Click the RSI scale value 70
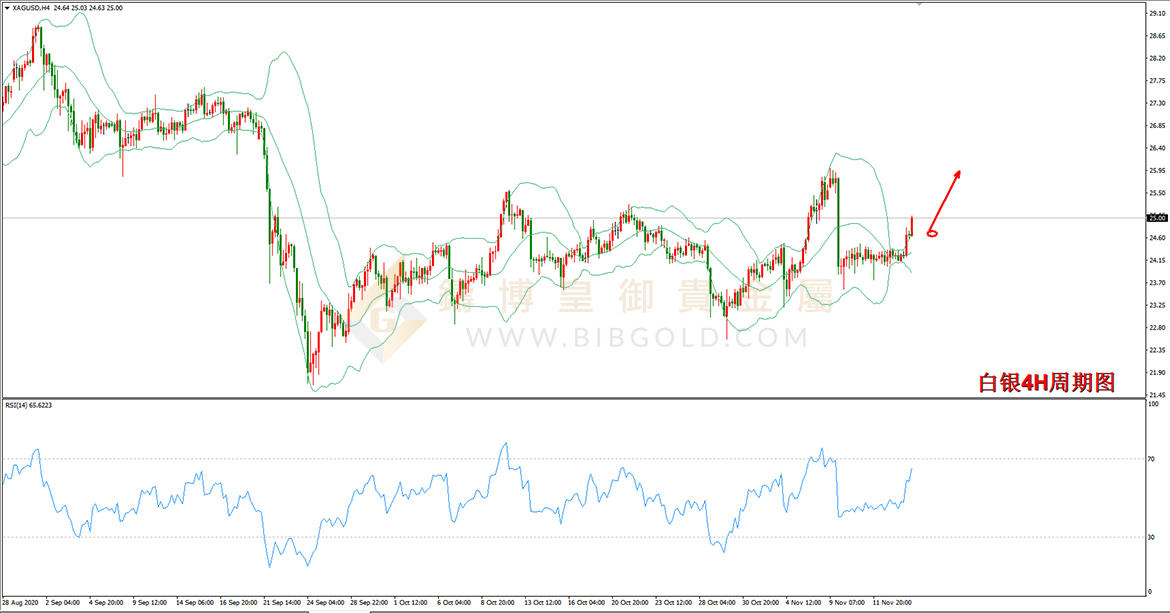Screen dimensions: 1170x613 tap(1152, 459)
